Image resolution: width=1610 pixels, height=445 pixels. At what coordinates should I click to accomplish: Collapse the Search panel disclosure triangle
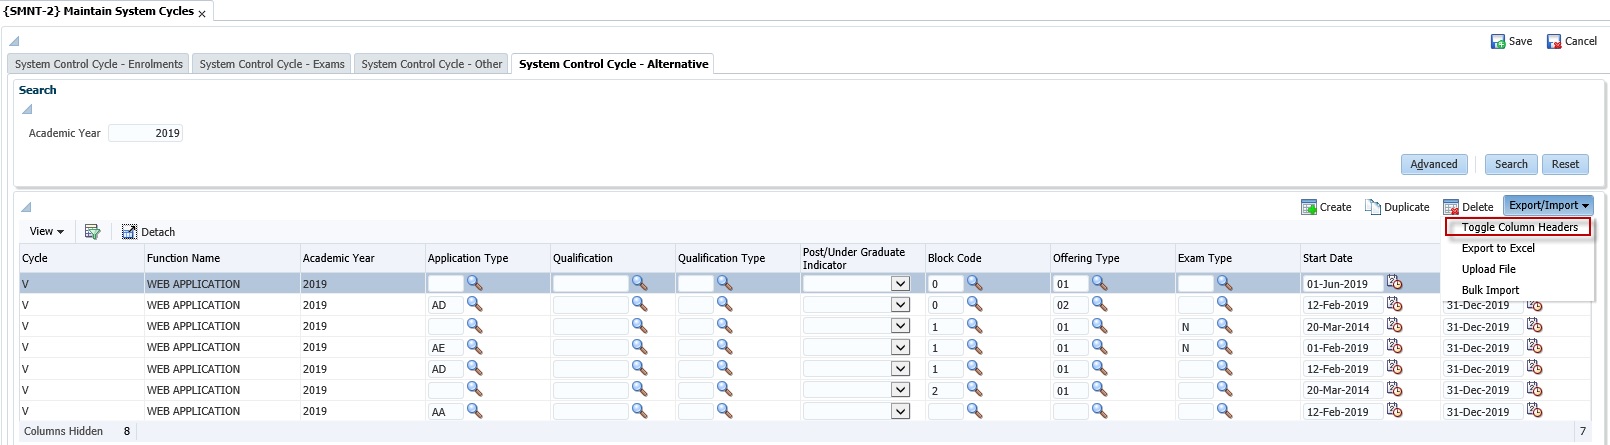click(27, 109)
